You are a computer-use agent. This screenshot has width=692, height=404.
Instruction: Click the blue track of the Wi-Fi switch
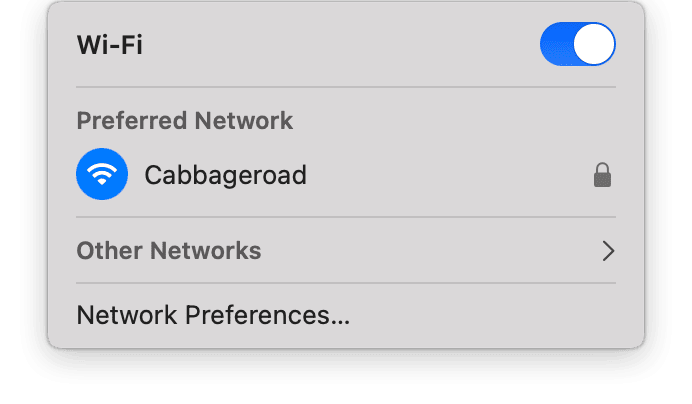coord(556,44)
